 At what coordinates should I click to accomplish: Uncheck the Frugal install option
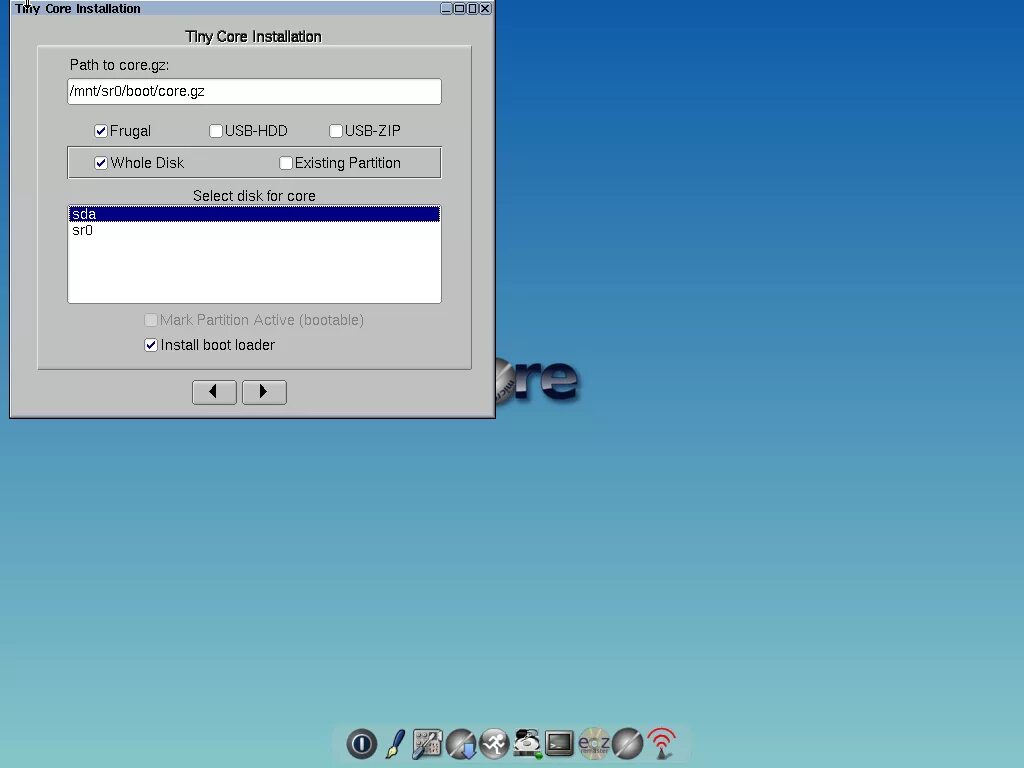(101, 131)
